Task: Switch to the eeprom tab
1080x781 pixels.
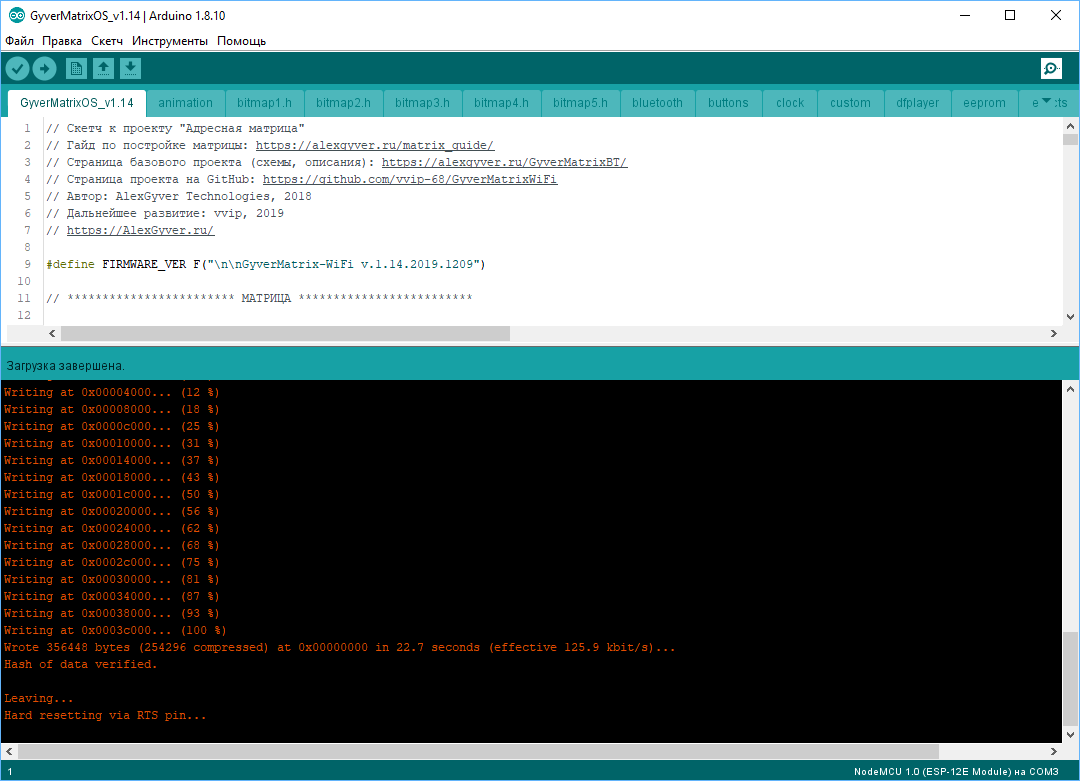Action: [984, 103]
